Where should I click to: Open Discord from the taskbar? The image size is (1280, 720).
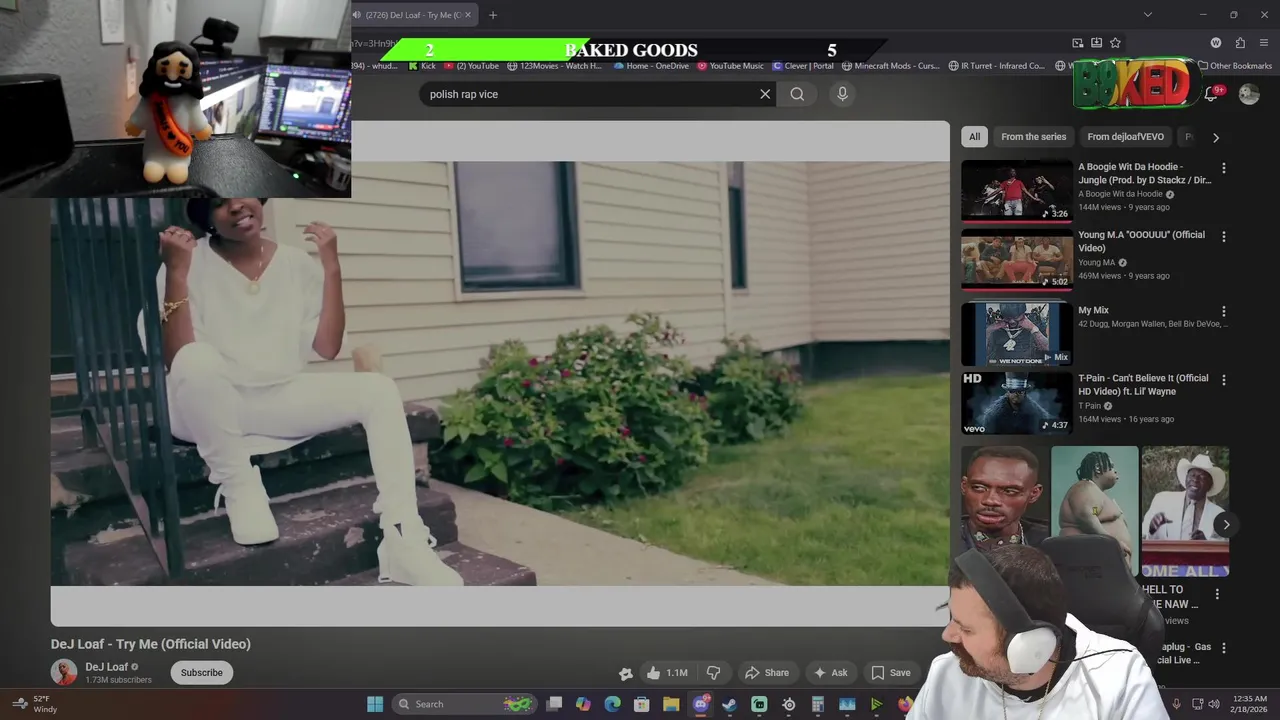click(700, 704)
